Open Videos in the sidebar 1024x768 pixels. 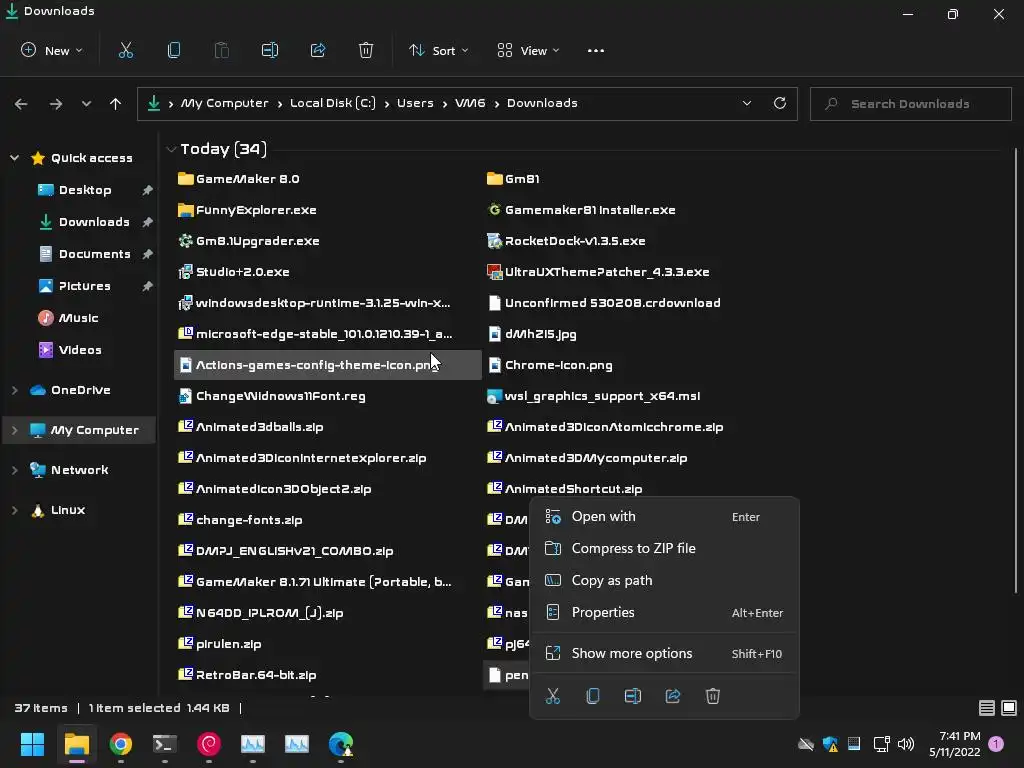click(80, 350)
